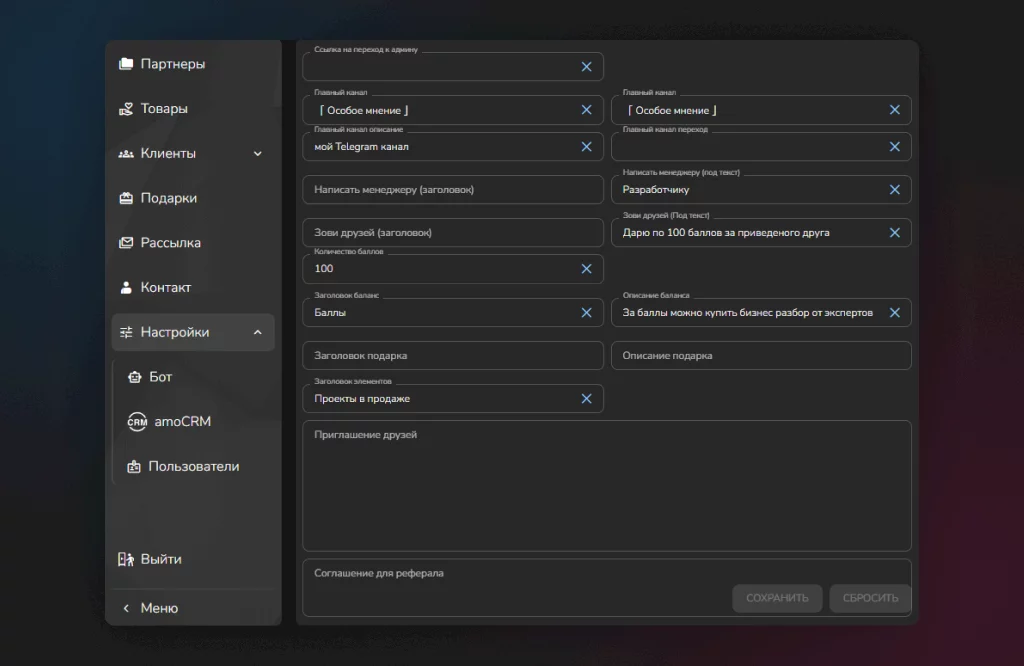Click the Дарю по 100 баллов text
Screen dimensions: 1024x666
click(726, 232)
